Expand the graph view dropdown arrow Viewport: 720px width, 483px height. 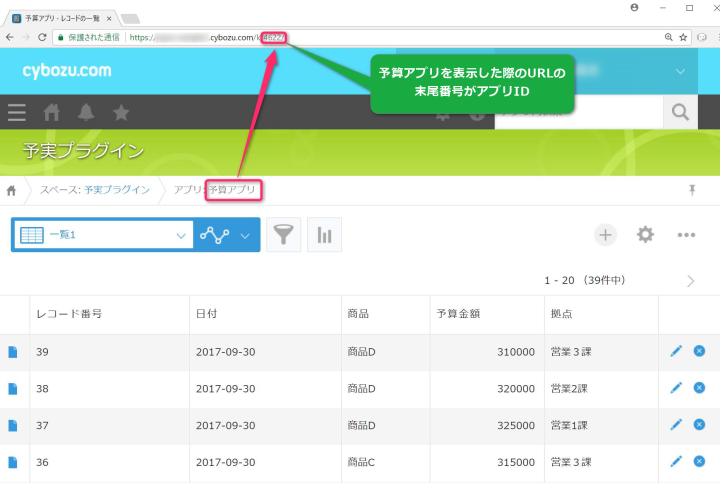tap(246, 236)
